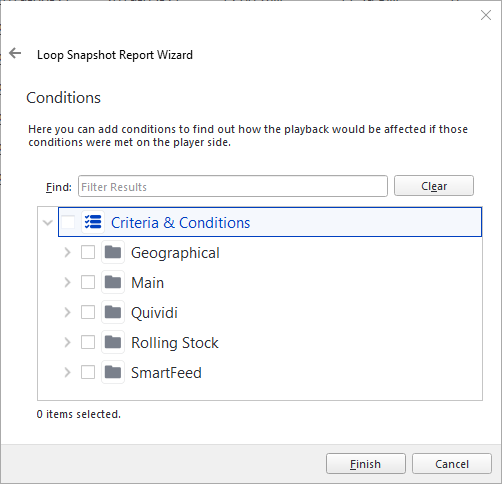Click the Geographical folder icon

click(x=113, y=252)
